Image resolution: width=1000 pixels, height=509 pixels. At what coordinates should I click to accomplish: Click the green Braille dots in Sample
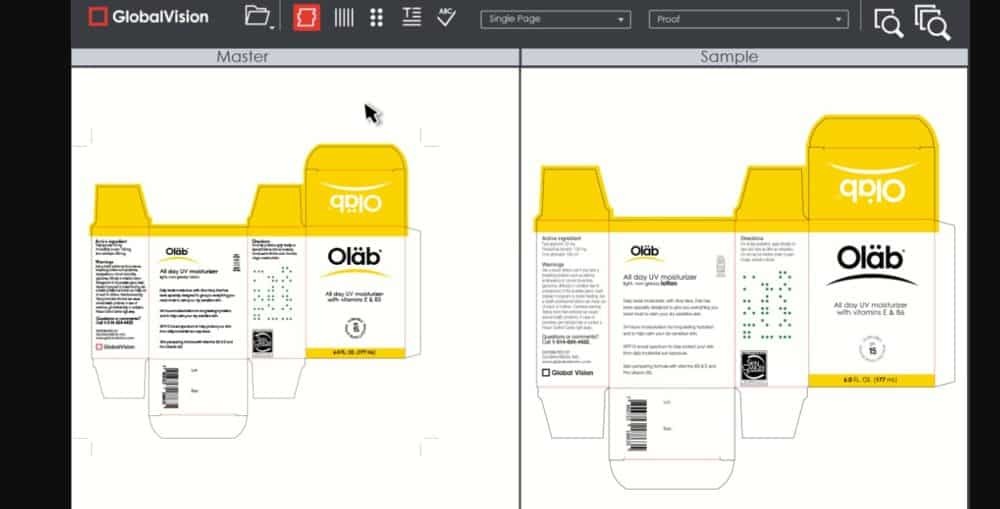pos(765,306)
